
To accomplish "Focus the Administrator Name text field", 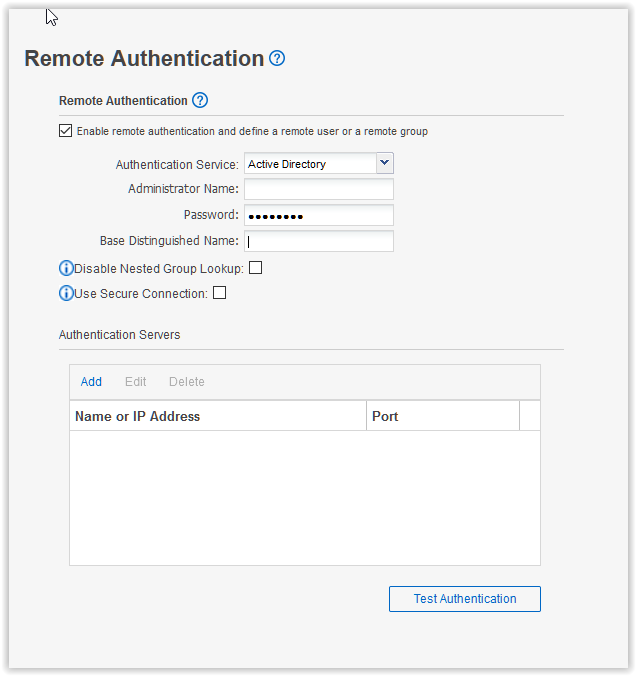I will point(319,189).
